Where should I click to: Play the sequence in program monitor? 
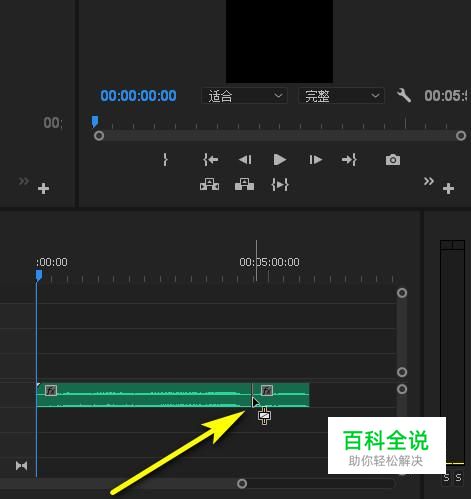pos(279,160)
